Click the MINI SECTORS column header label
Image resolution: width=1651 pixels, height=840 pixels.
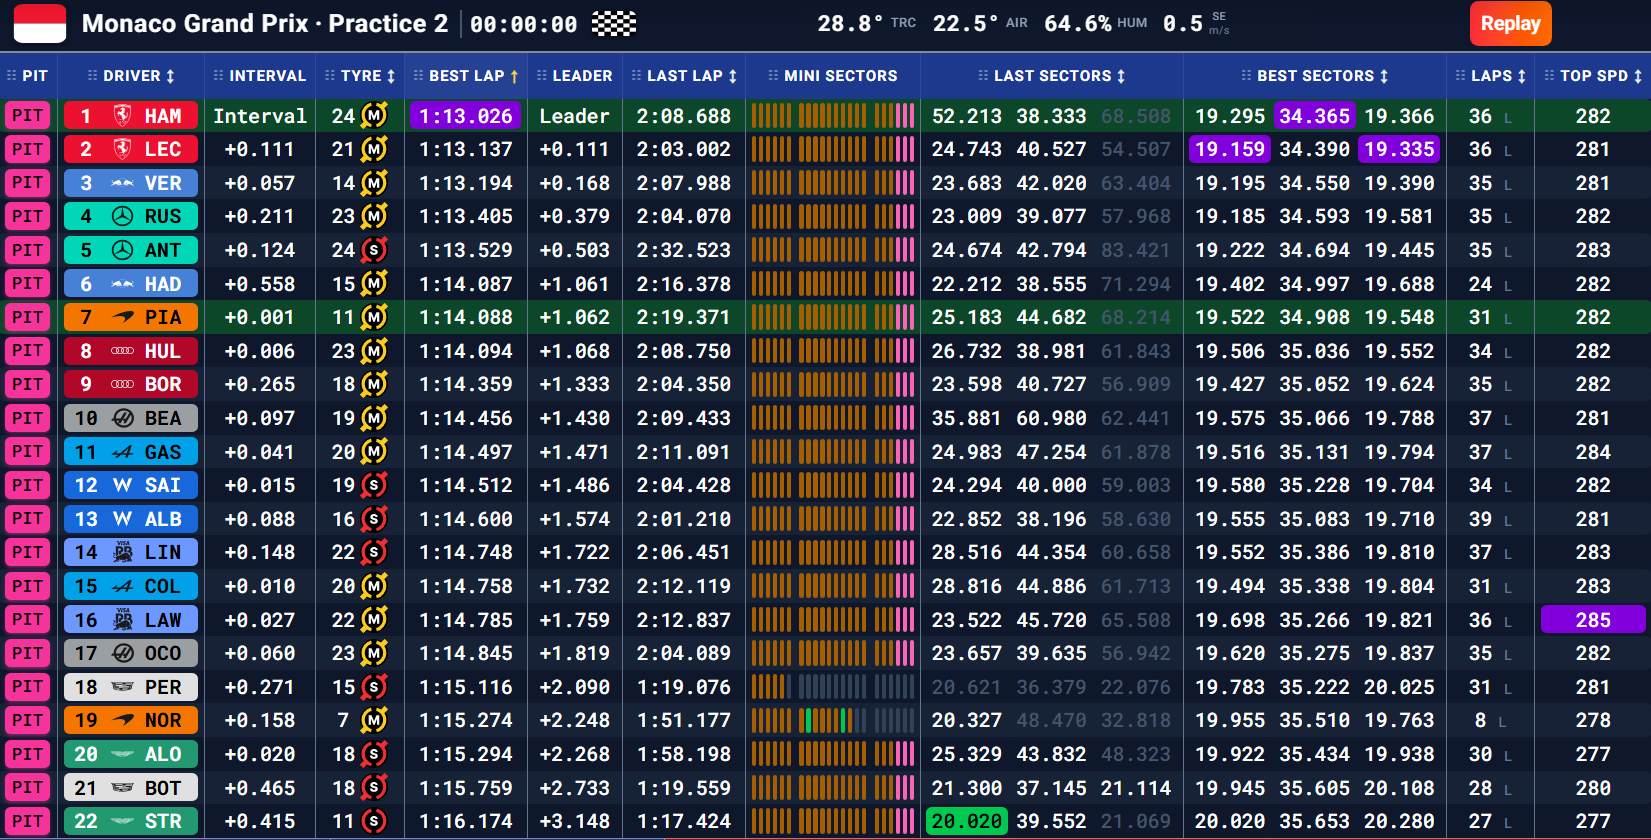pyautogui.click(x=841, y=76)
